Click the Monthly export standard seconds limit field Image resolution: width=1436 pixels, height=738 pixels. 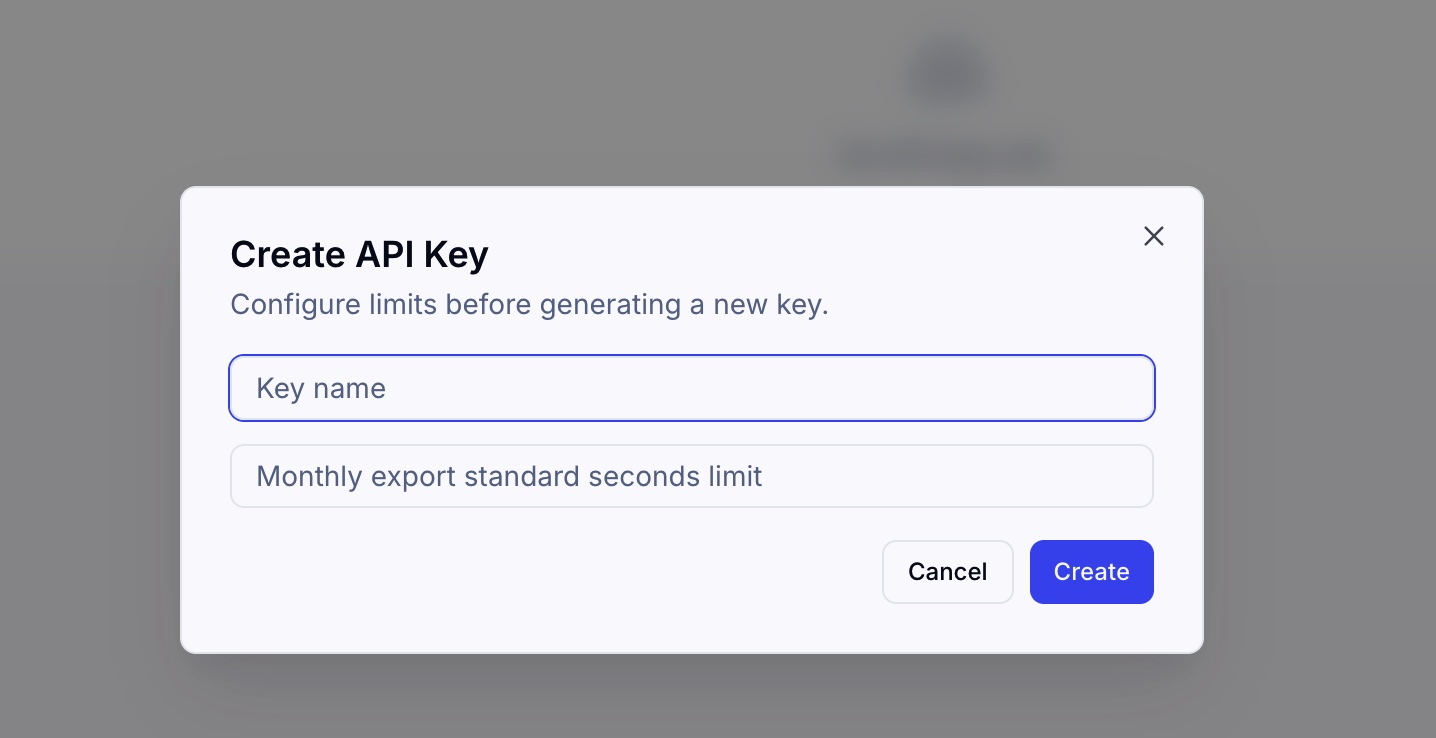click(692, 476)
